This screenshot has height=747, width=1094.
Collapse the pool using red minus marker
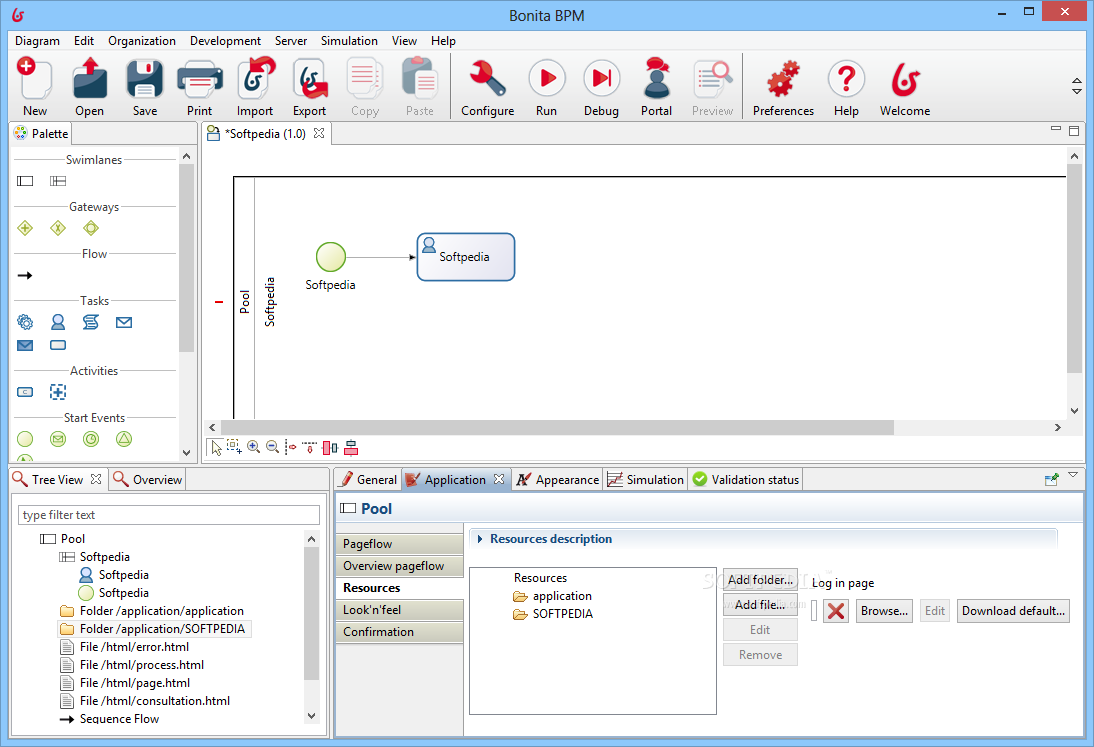[219, 302]
